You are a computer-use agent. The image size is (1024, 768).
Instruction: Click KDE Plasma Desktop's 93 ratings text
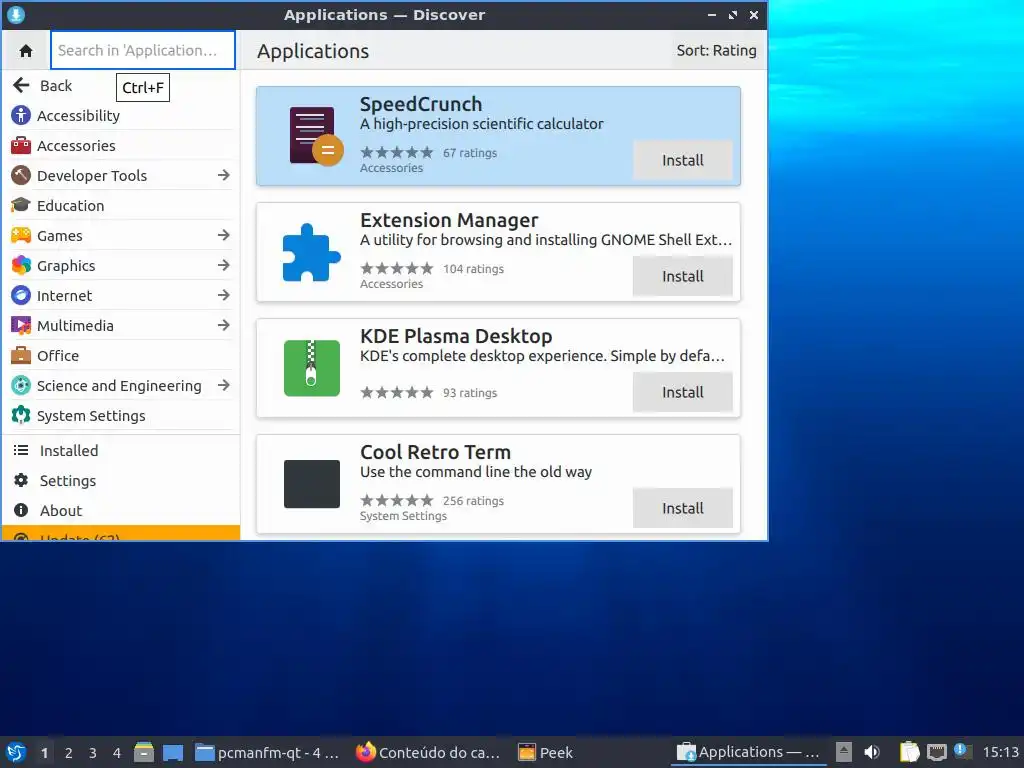[470, 393]
